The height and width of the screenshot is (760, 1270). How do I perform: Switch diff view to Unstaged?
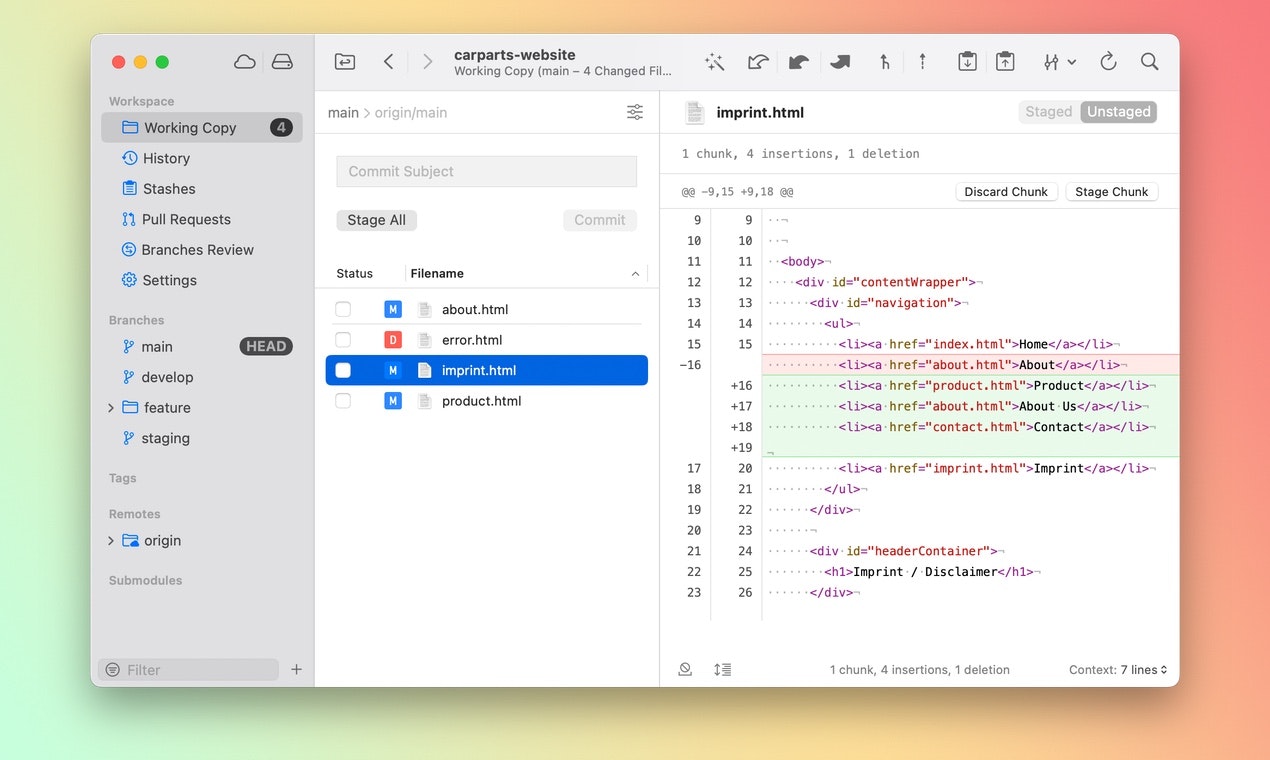tap(1118, 112)
